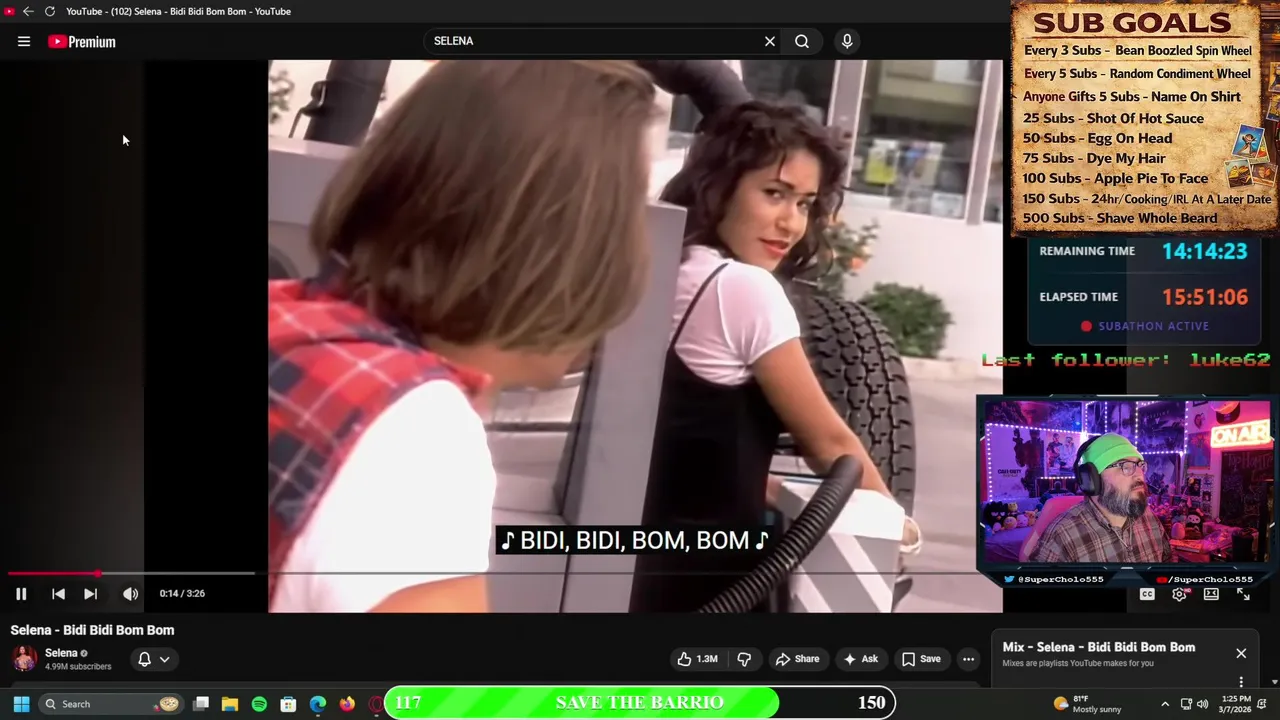Click the Mix - Selena playlist title
Viewport: 1280px width, 720px height.
click(x=1098, y=647)
